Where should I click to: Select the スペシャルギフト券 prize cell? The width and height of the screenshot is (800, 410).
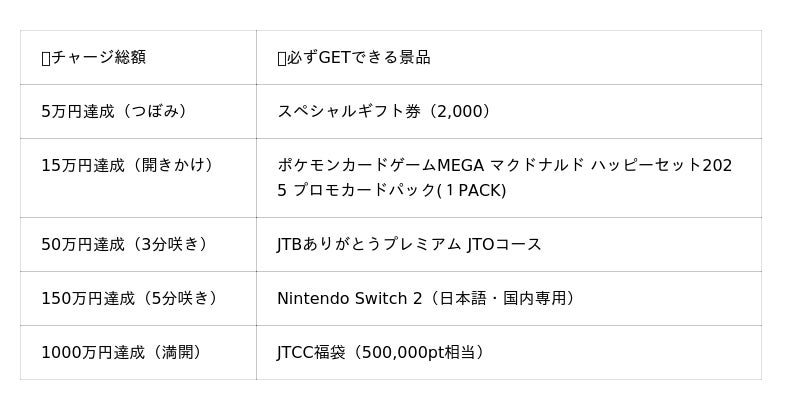point(384,111)
